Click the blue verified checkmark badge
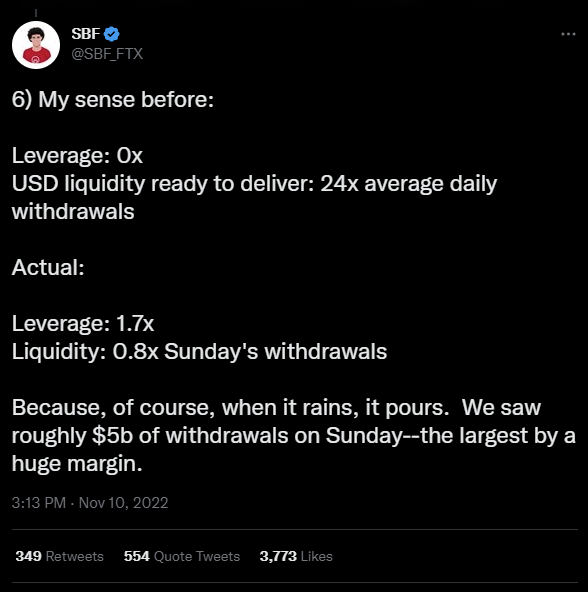The width and height of the screenshot is (588, 592). (111, 34)
